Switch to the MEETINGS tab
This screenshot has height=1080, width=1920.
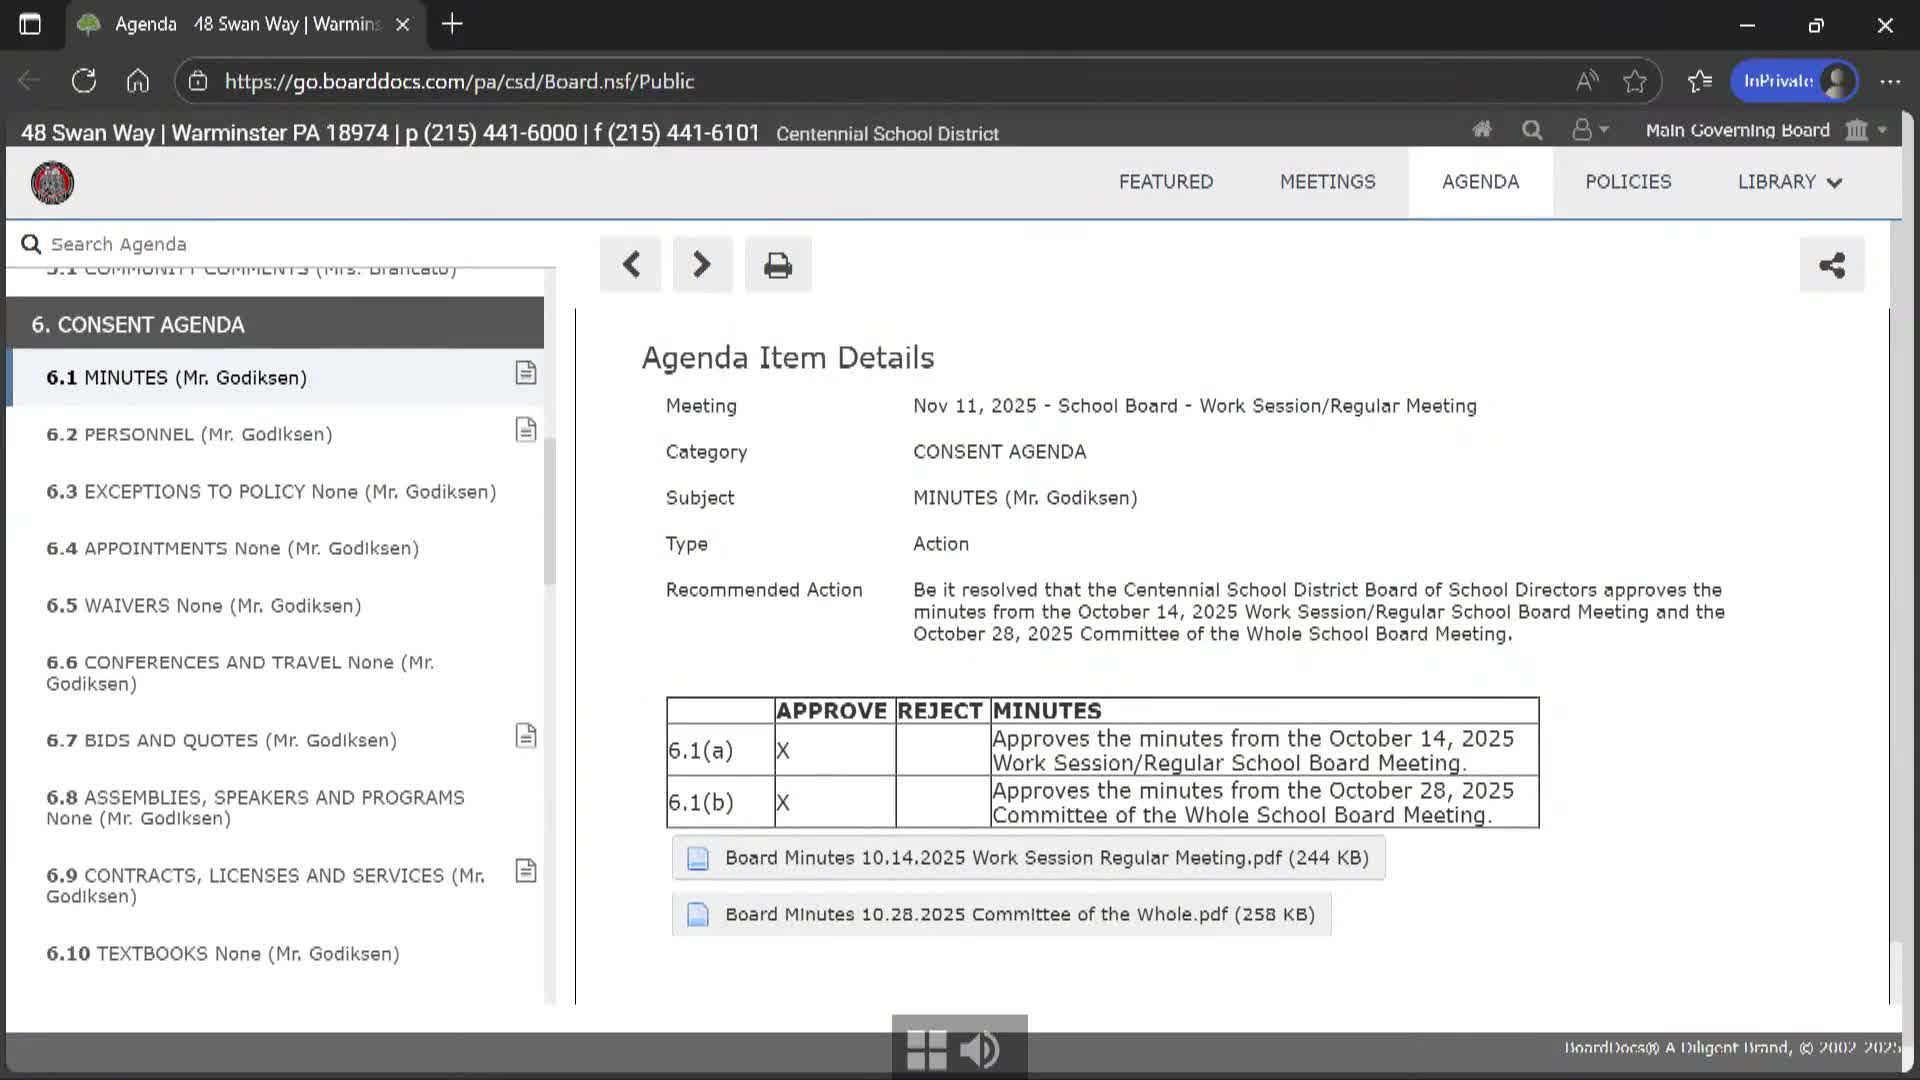[x=1327, y=182]
